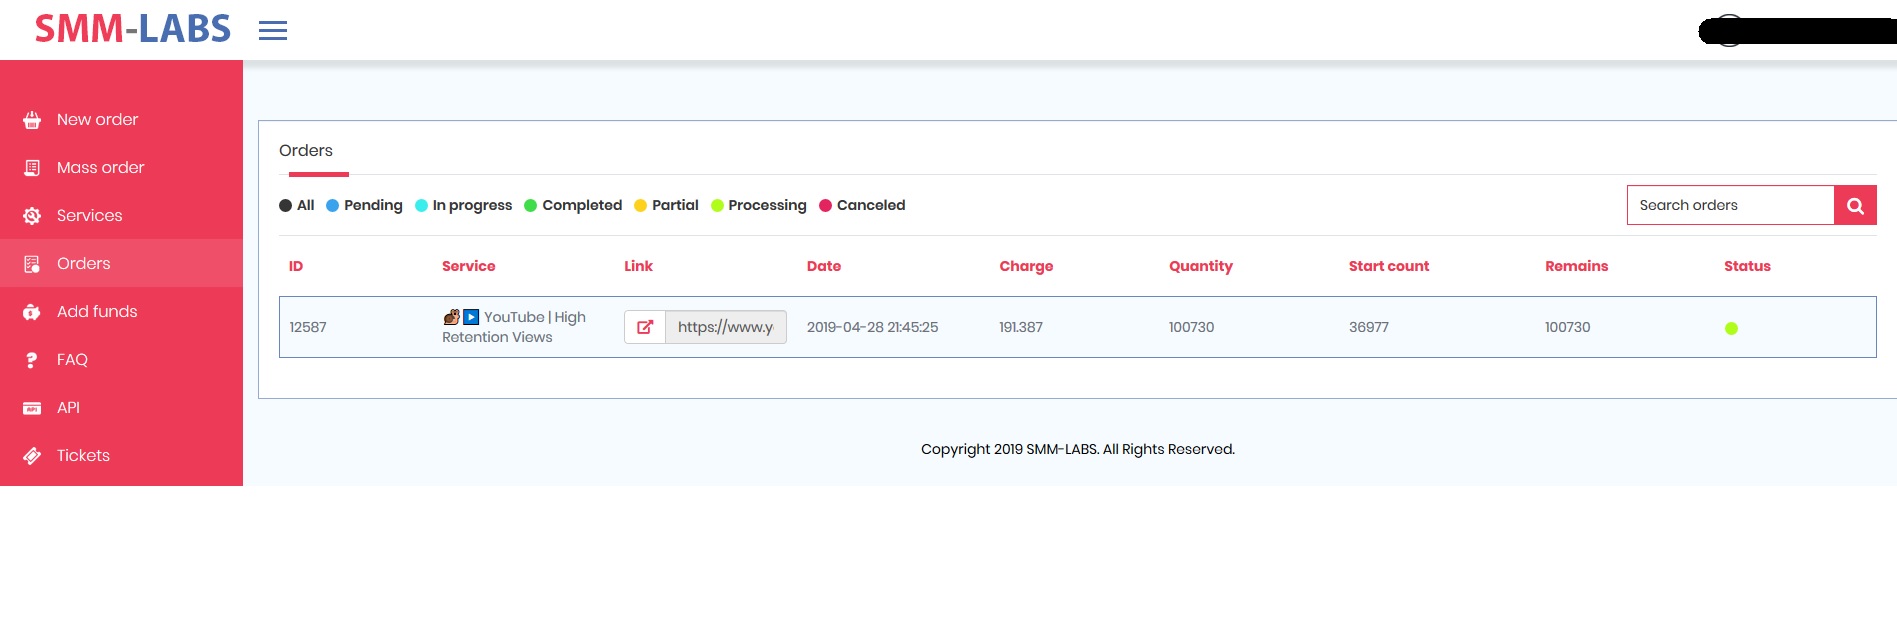Focus the Search orders field
Screen dimensions: 1897x637
coord(1730,205)
